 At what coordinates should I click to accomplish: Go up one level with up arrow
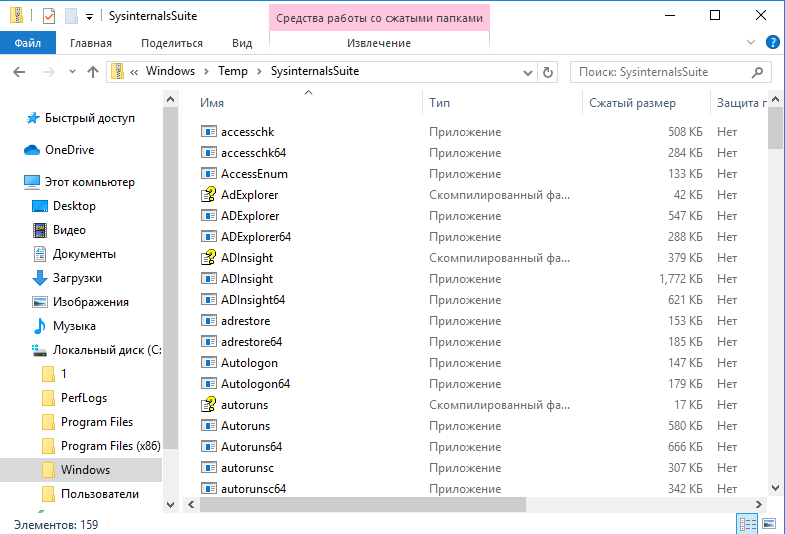(93, 72)
